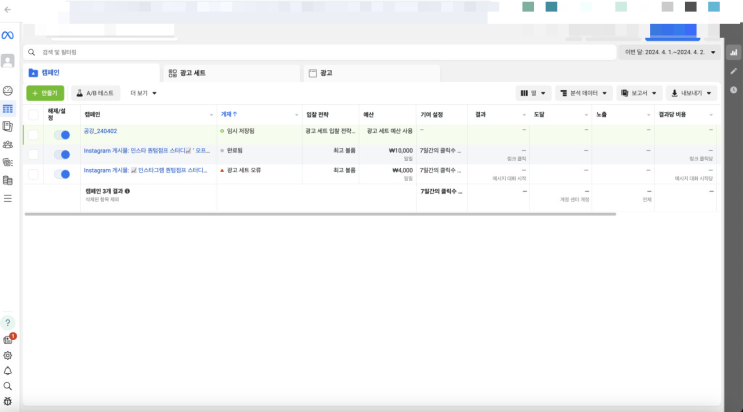Open the sidebar building-shaped icon above All tools

[x=8, y=181]
